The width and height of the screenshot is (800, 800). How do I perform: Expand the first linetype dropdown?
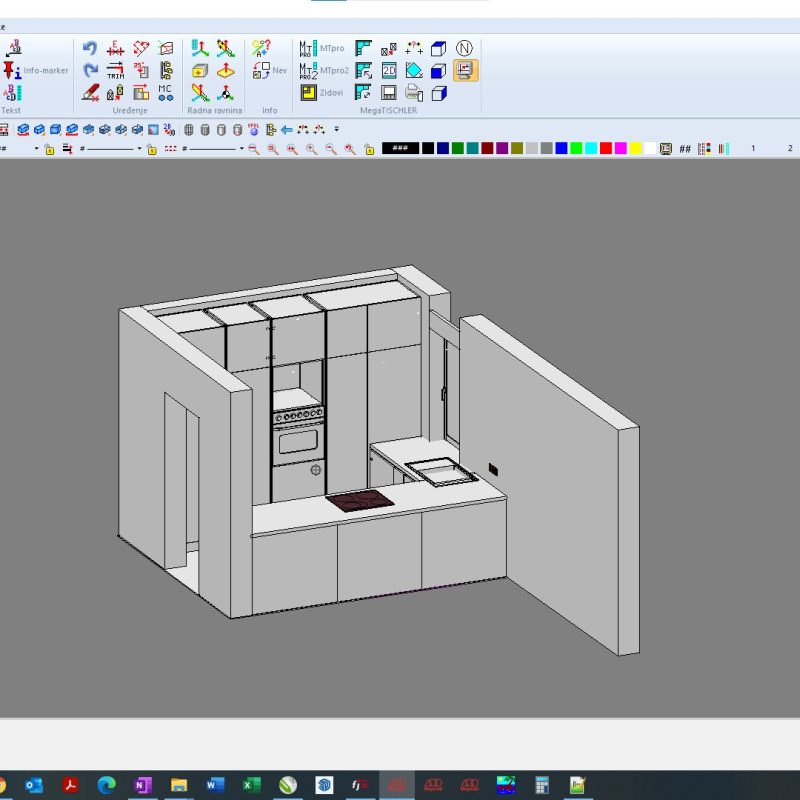138,148
